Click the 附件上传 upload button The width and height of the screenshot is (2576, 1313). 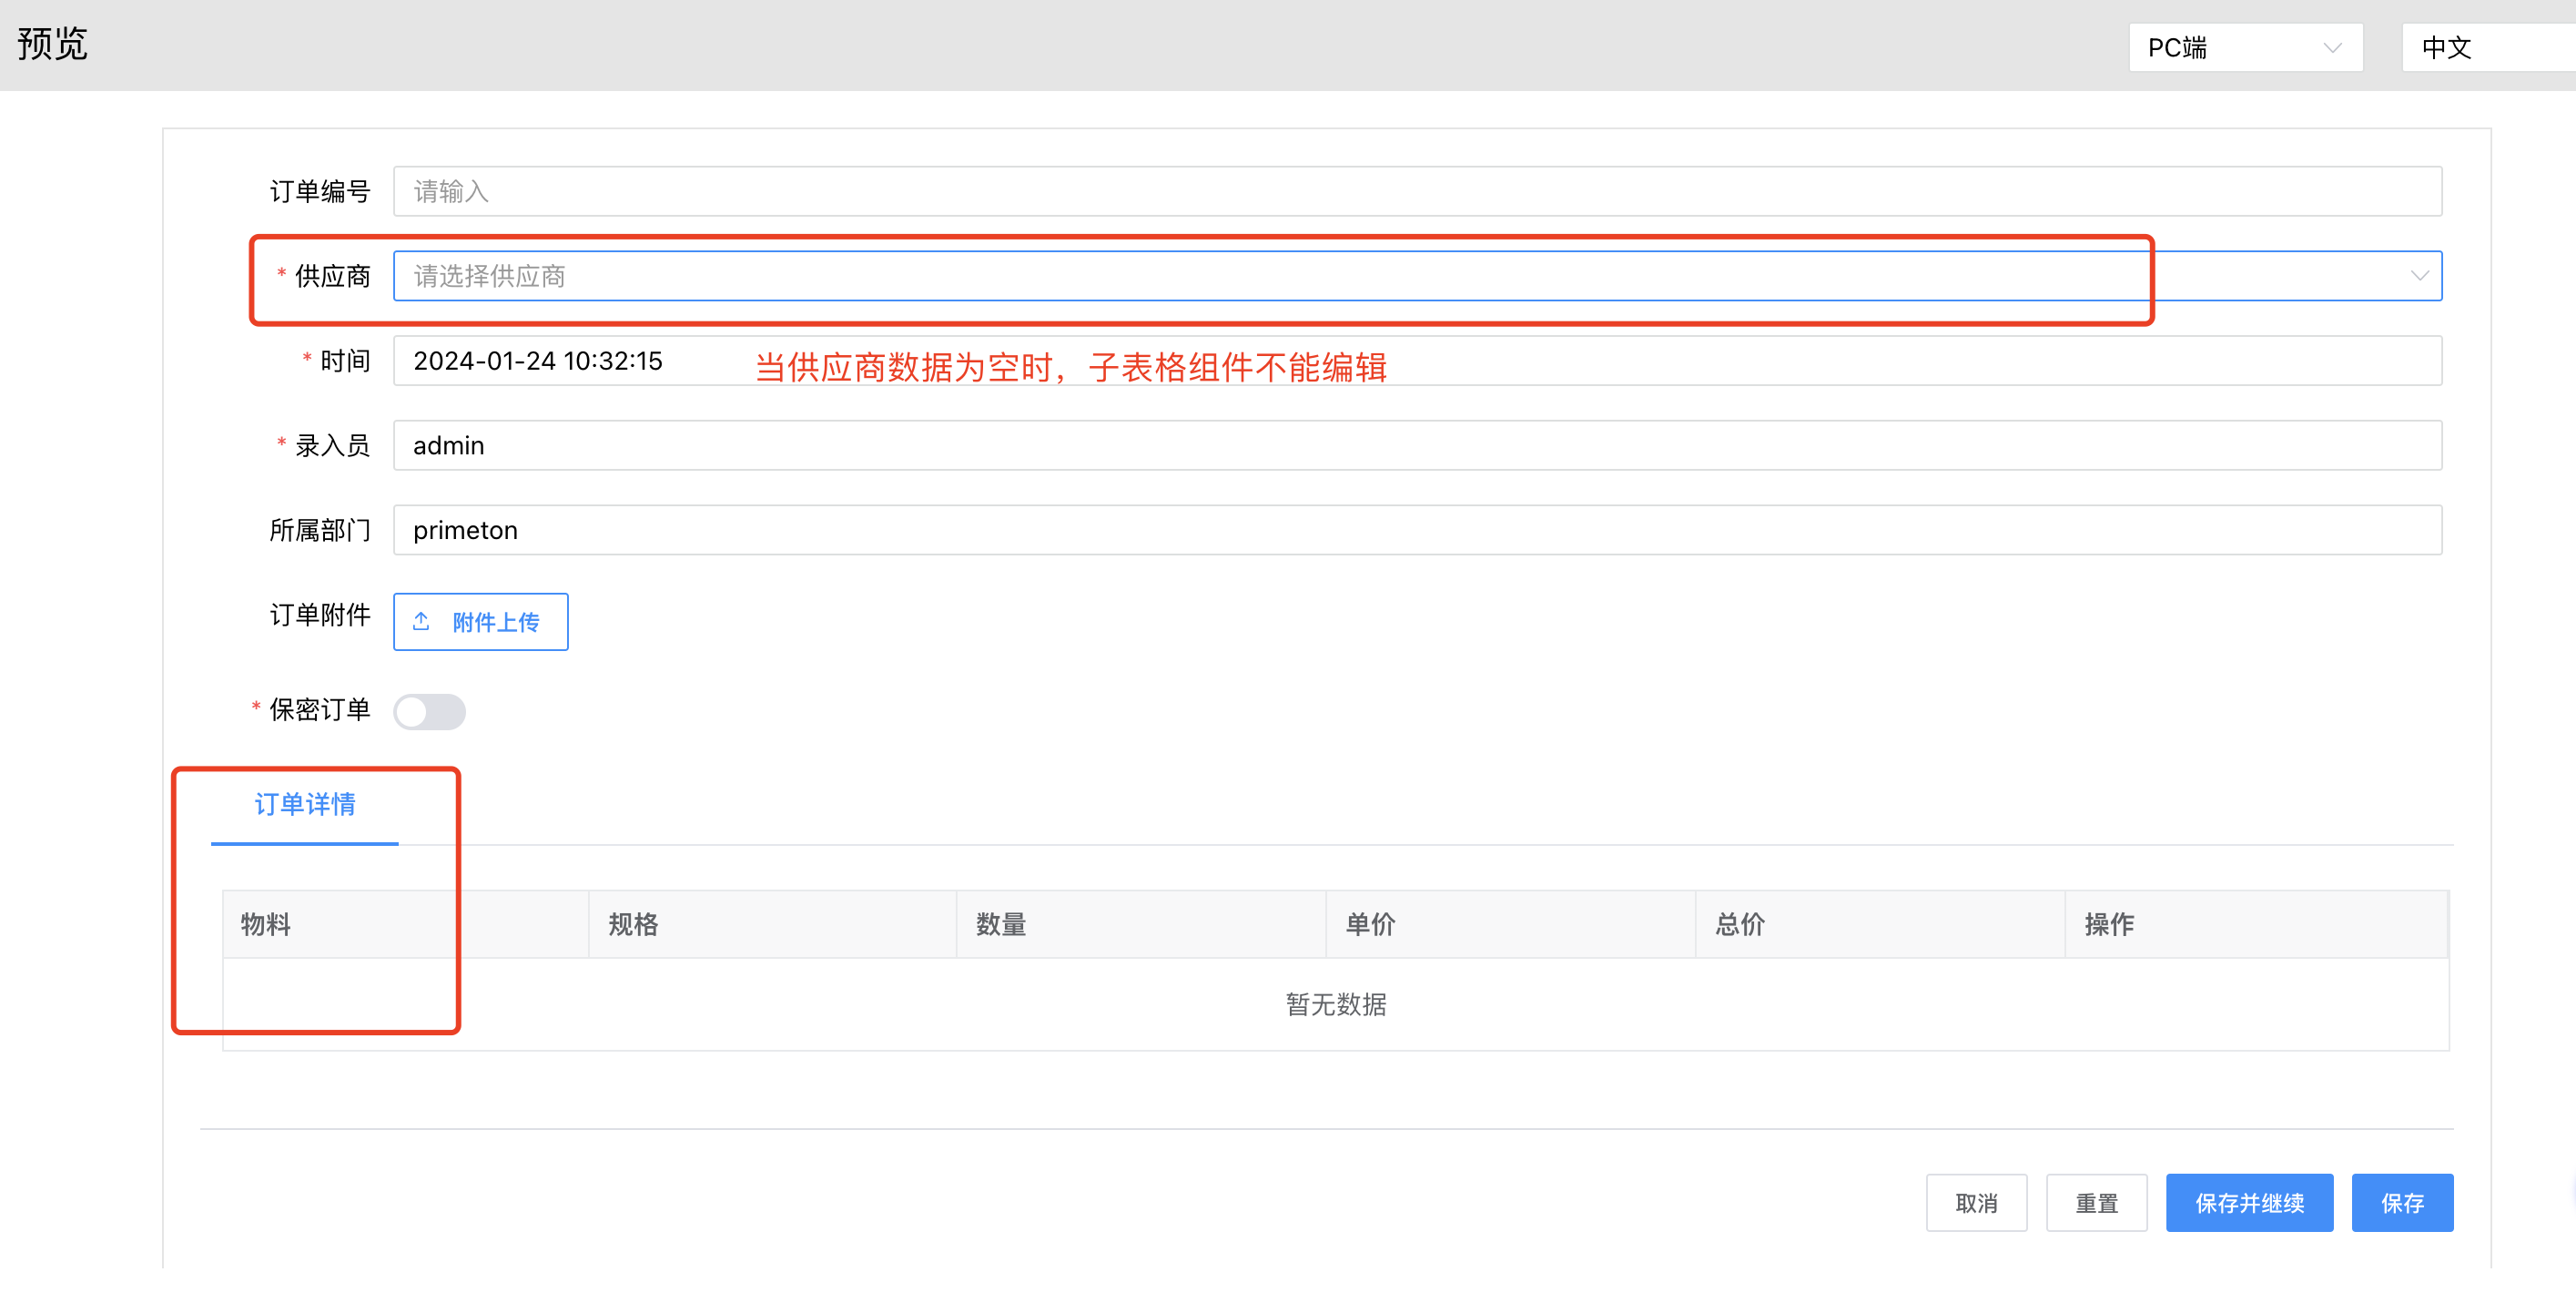481,621
